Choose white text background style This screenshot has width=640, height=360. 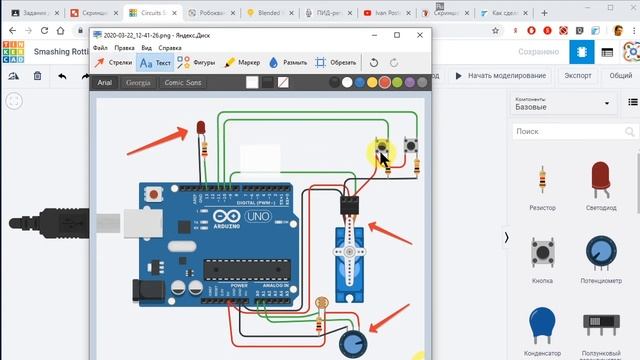pyautogui.click(x=252, y=82)
